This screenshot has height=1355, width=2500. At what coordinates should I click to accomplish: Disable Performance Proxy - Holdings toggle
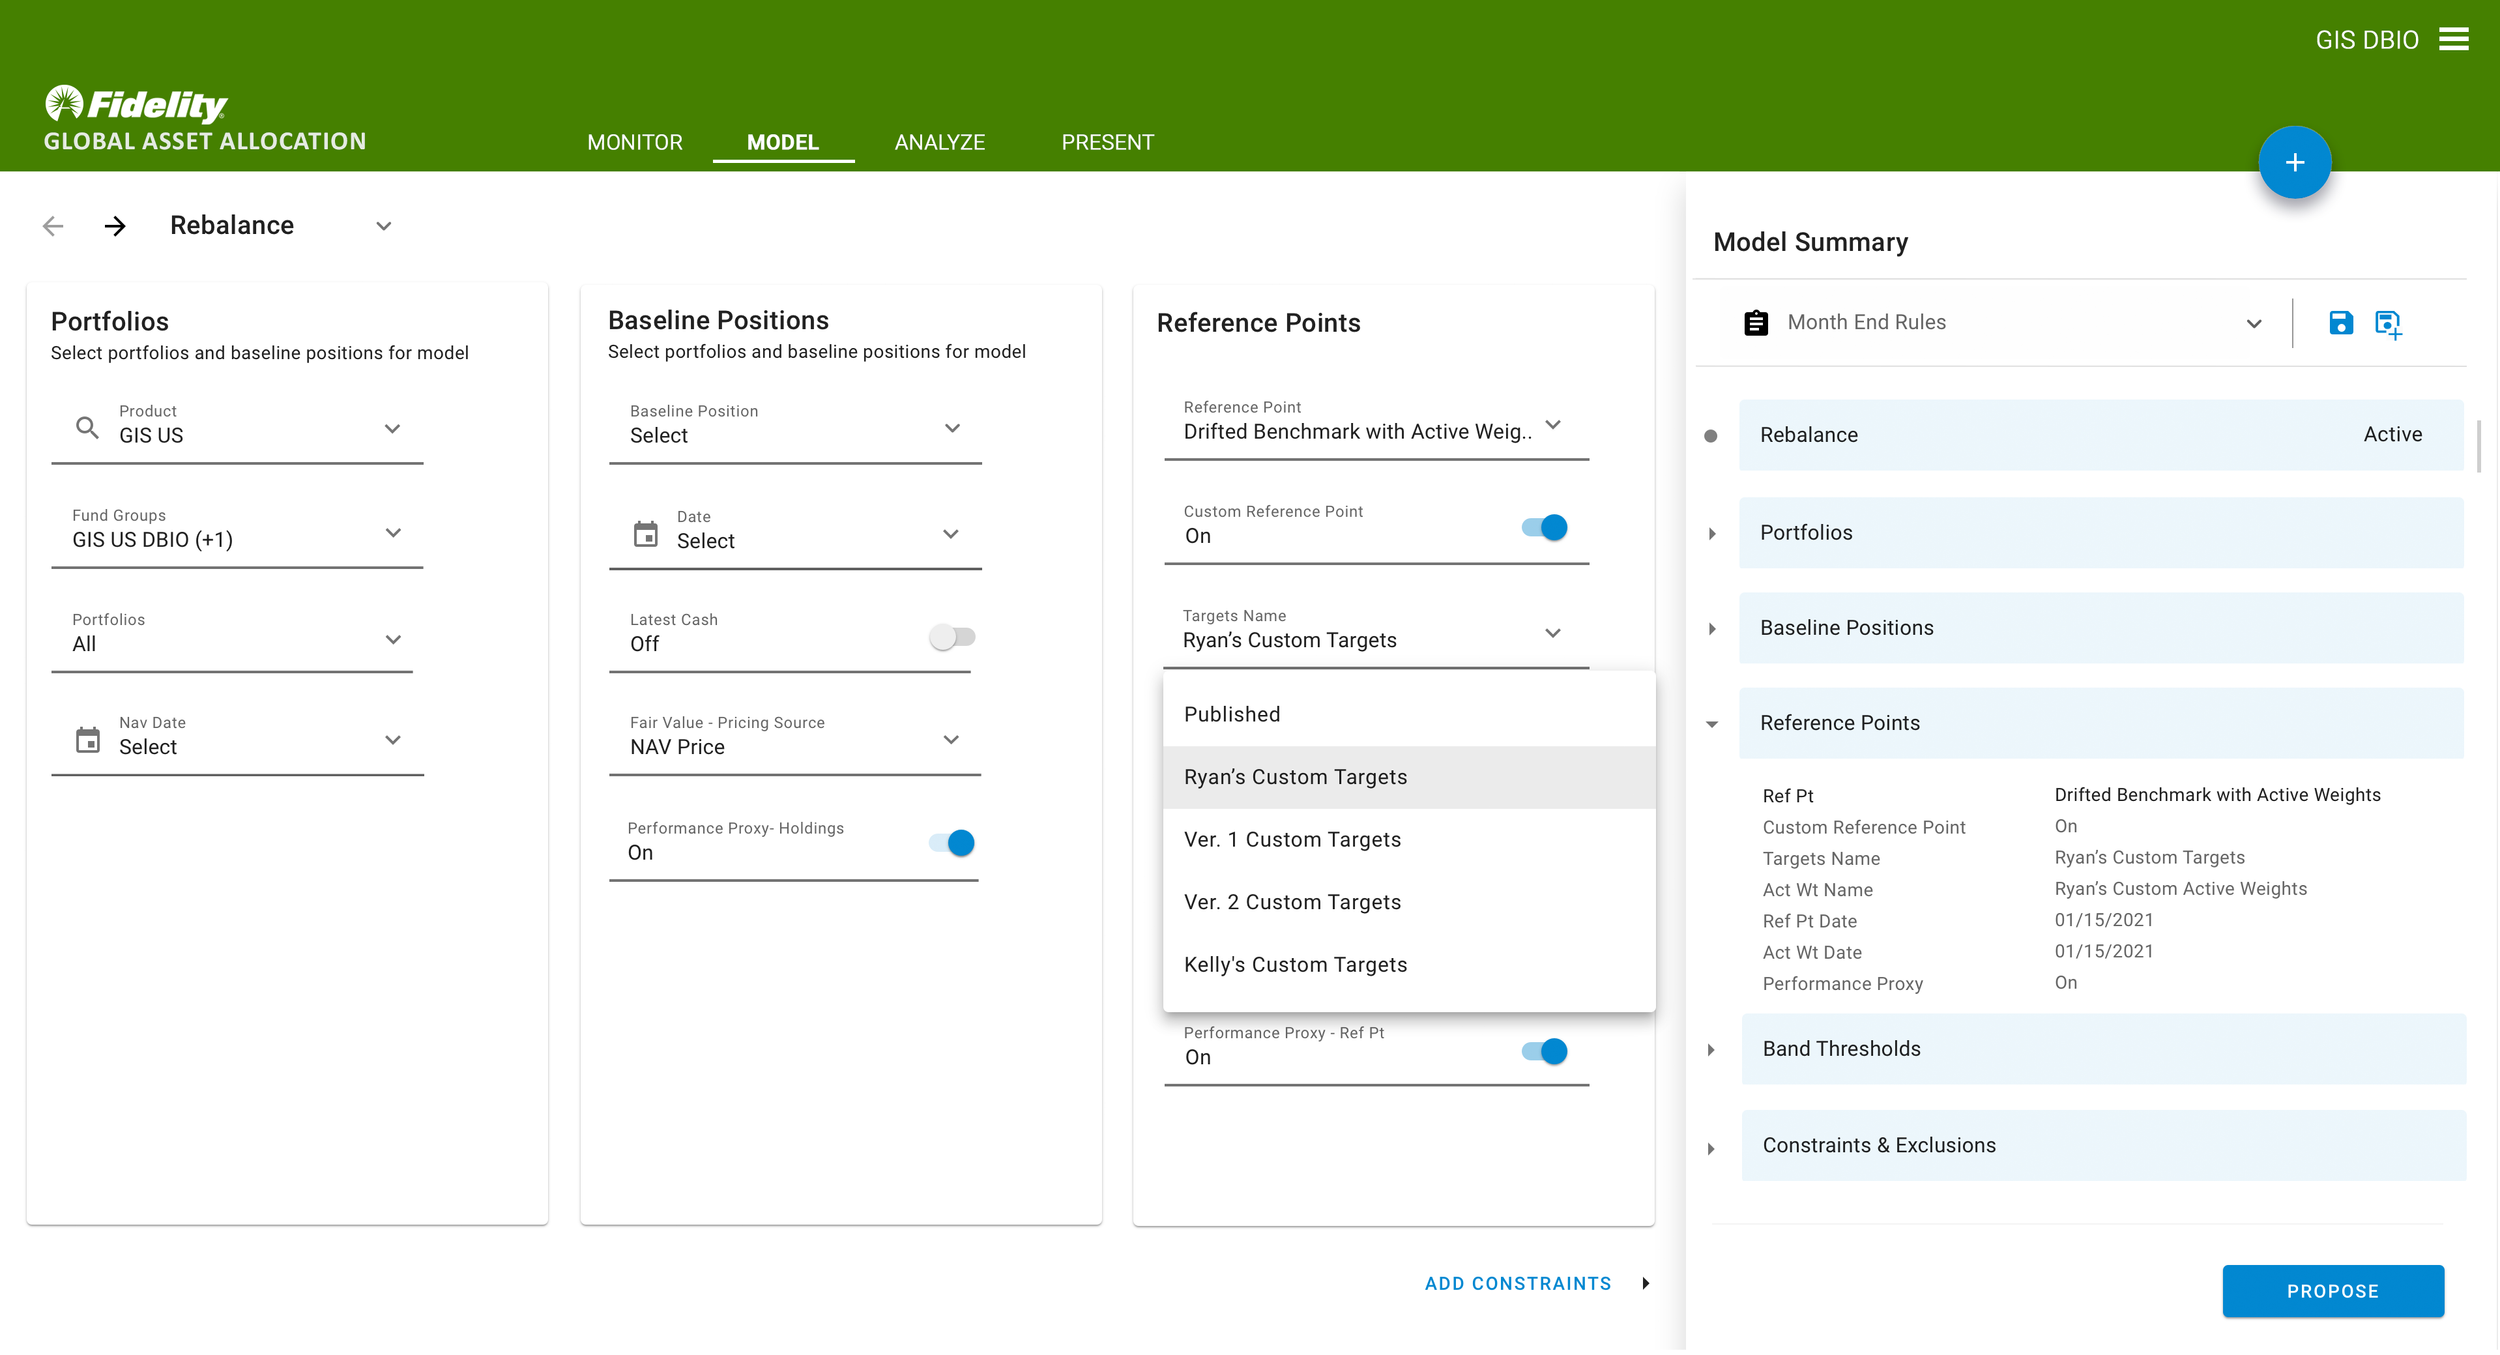pos(952,843)
